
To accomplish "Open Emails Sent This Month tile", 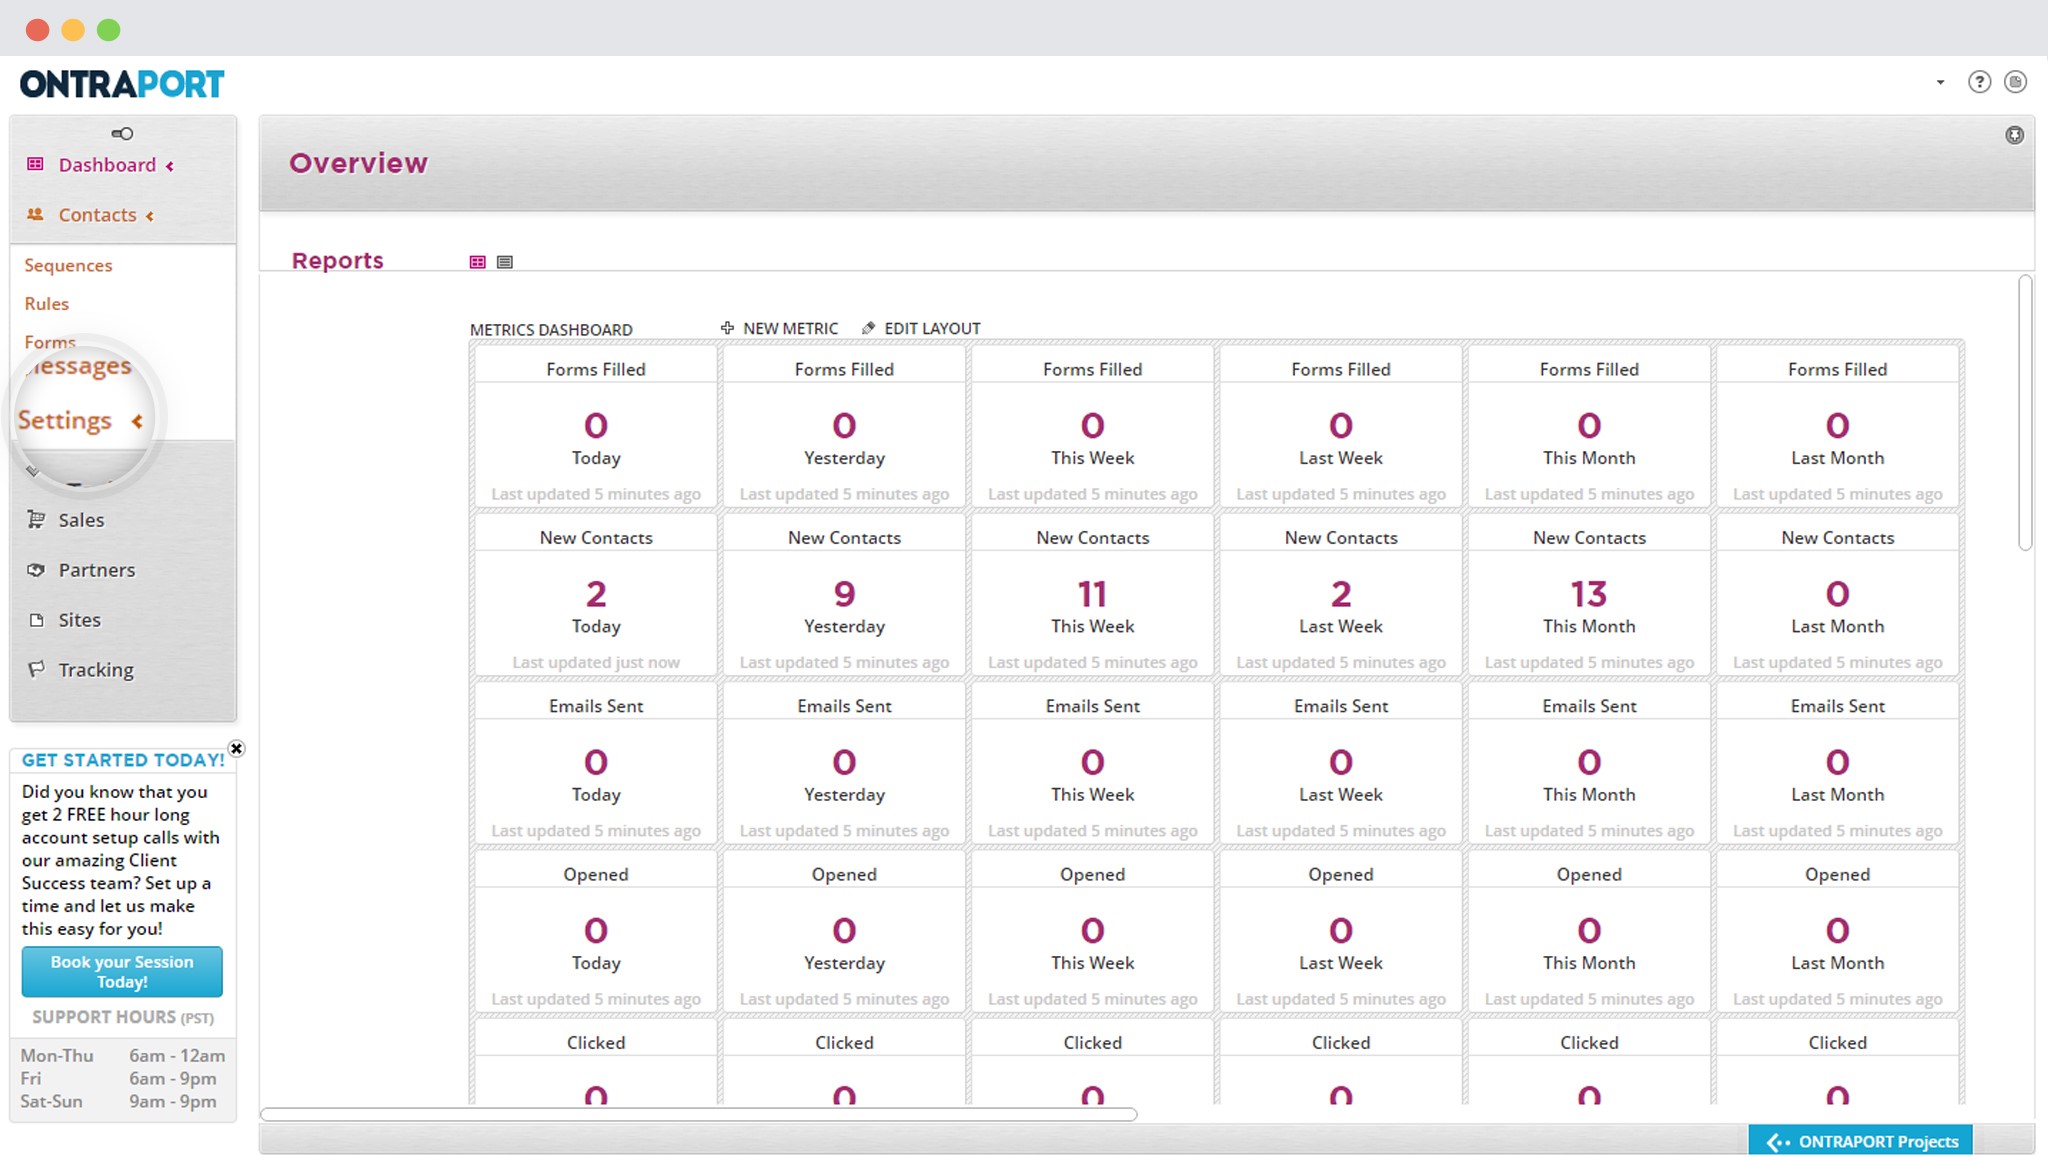I will point(1589,764).
